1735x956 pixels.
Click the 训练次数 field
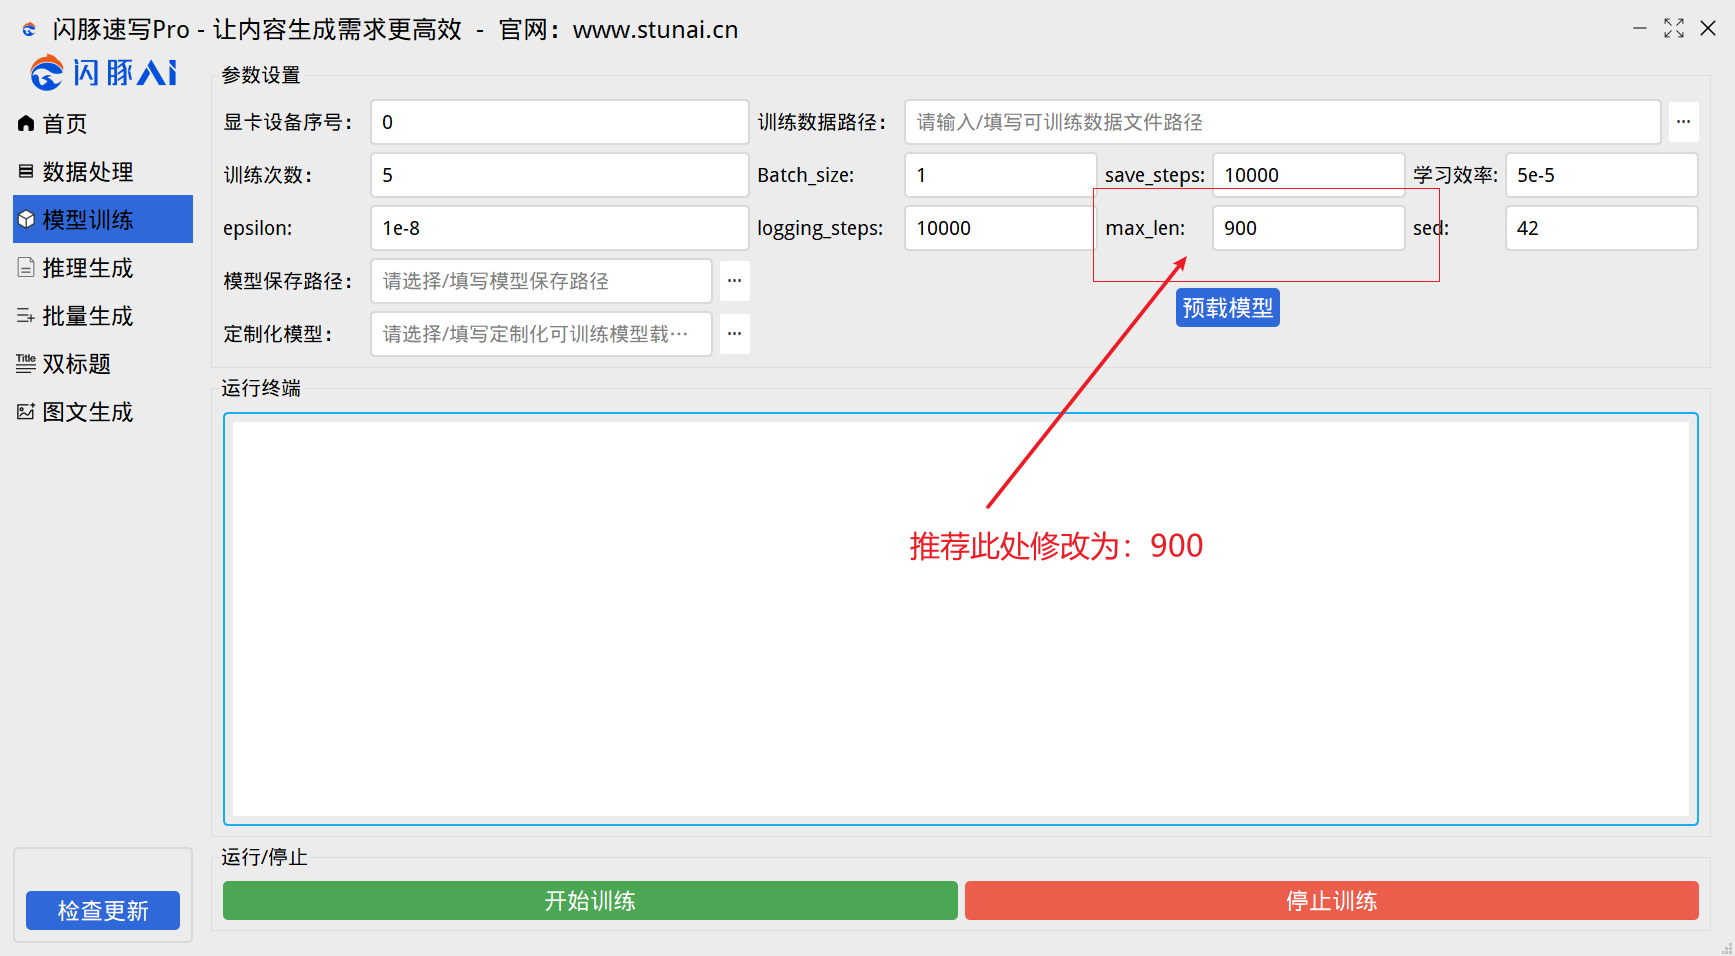[x=560, y=175]
